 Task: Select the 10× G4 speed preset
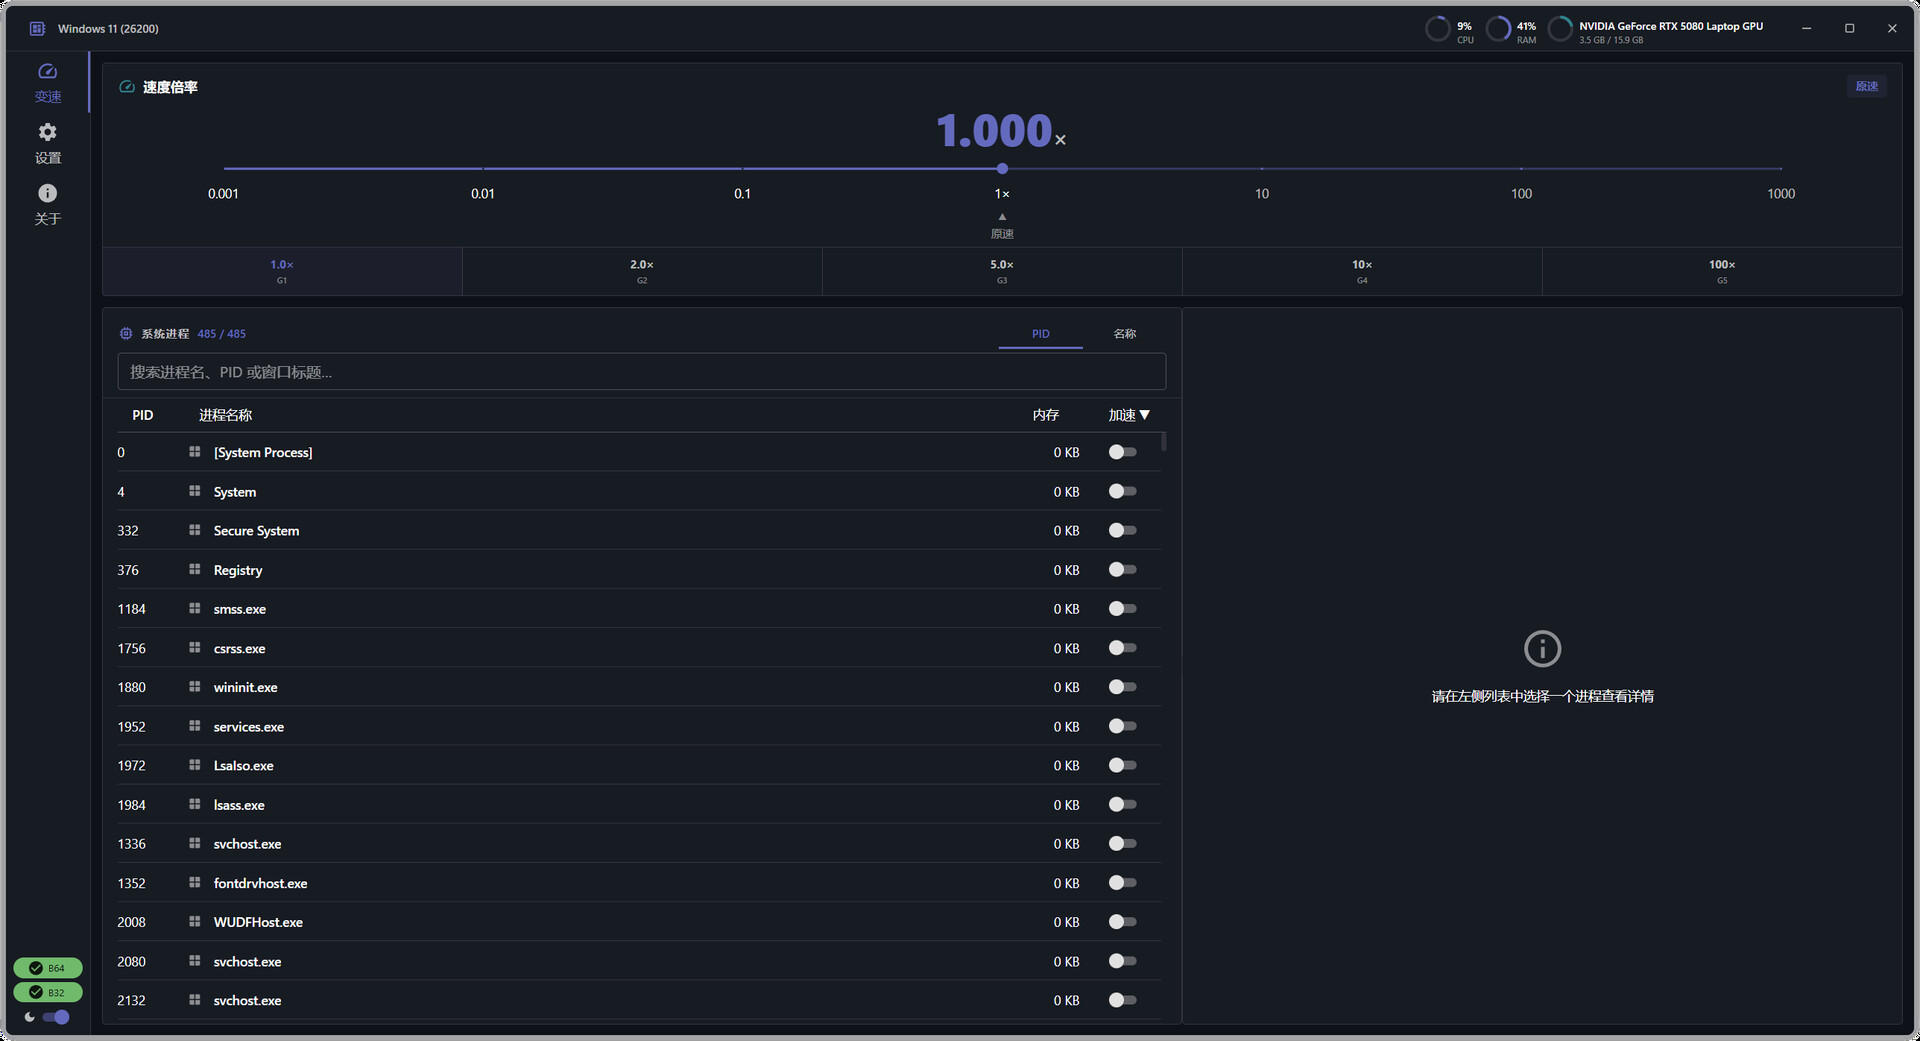(x=1362, y=271)
